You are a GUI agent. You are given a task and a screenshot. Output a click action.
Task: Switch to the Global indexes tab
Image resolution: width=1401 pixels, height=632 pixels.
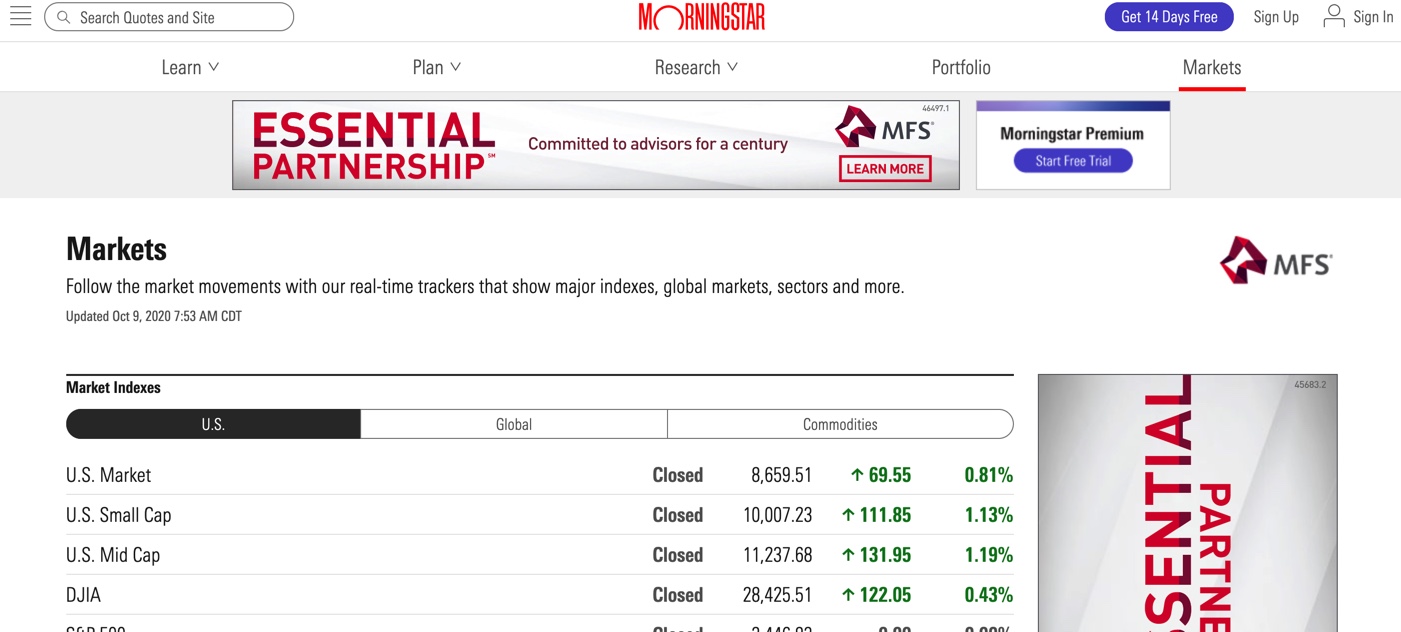(x=514, y=424)
